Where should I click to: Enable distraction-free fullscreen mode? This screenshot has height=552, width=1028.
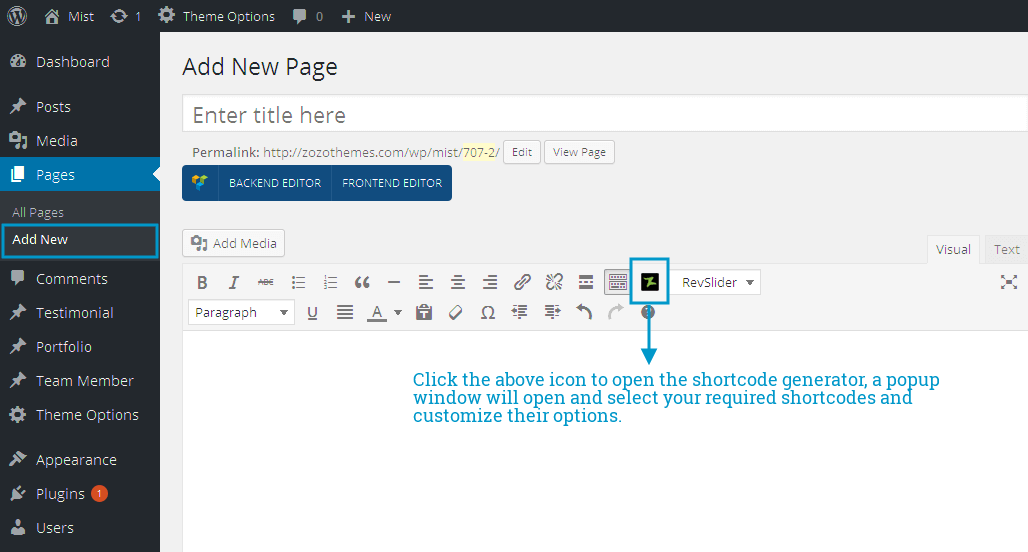click(1009, 282)
